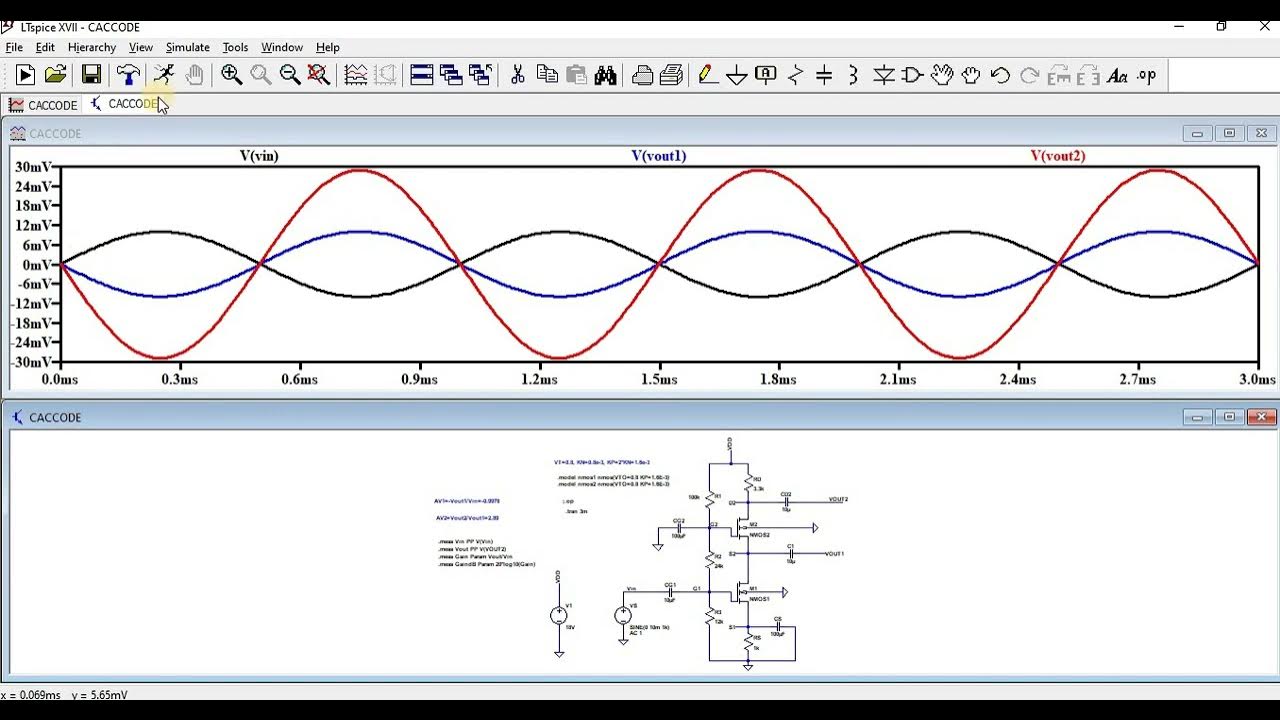Click the Pan magnifier icon

coord(261,75)
